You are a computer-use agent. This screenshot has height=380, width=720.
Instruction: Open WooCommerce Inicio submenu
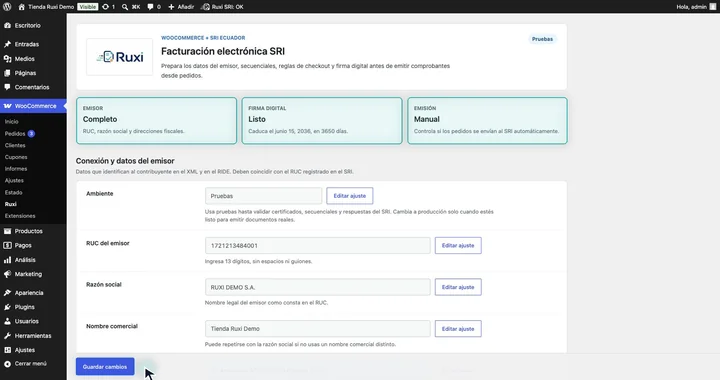click(11, 122)
